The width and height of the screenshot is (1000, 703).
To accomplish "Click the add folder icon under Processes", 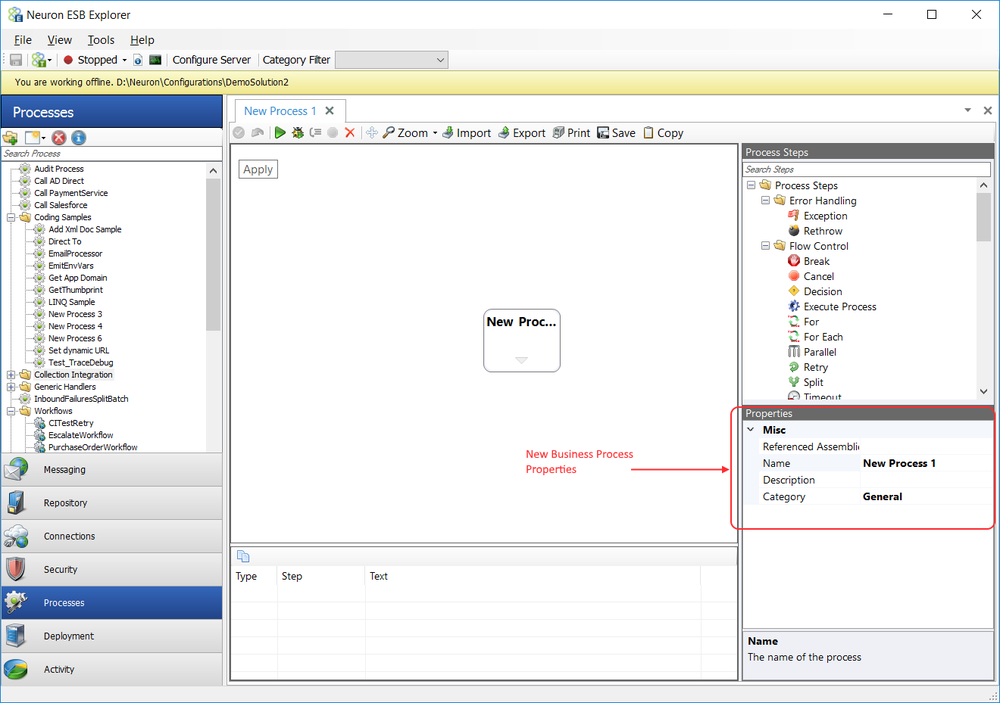I will 10,138.
